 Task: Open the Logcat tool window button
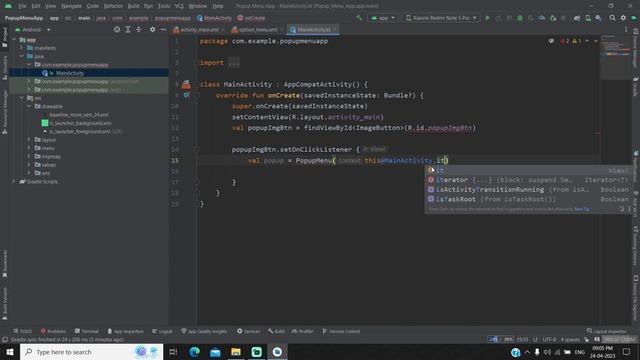coord(162,331)
